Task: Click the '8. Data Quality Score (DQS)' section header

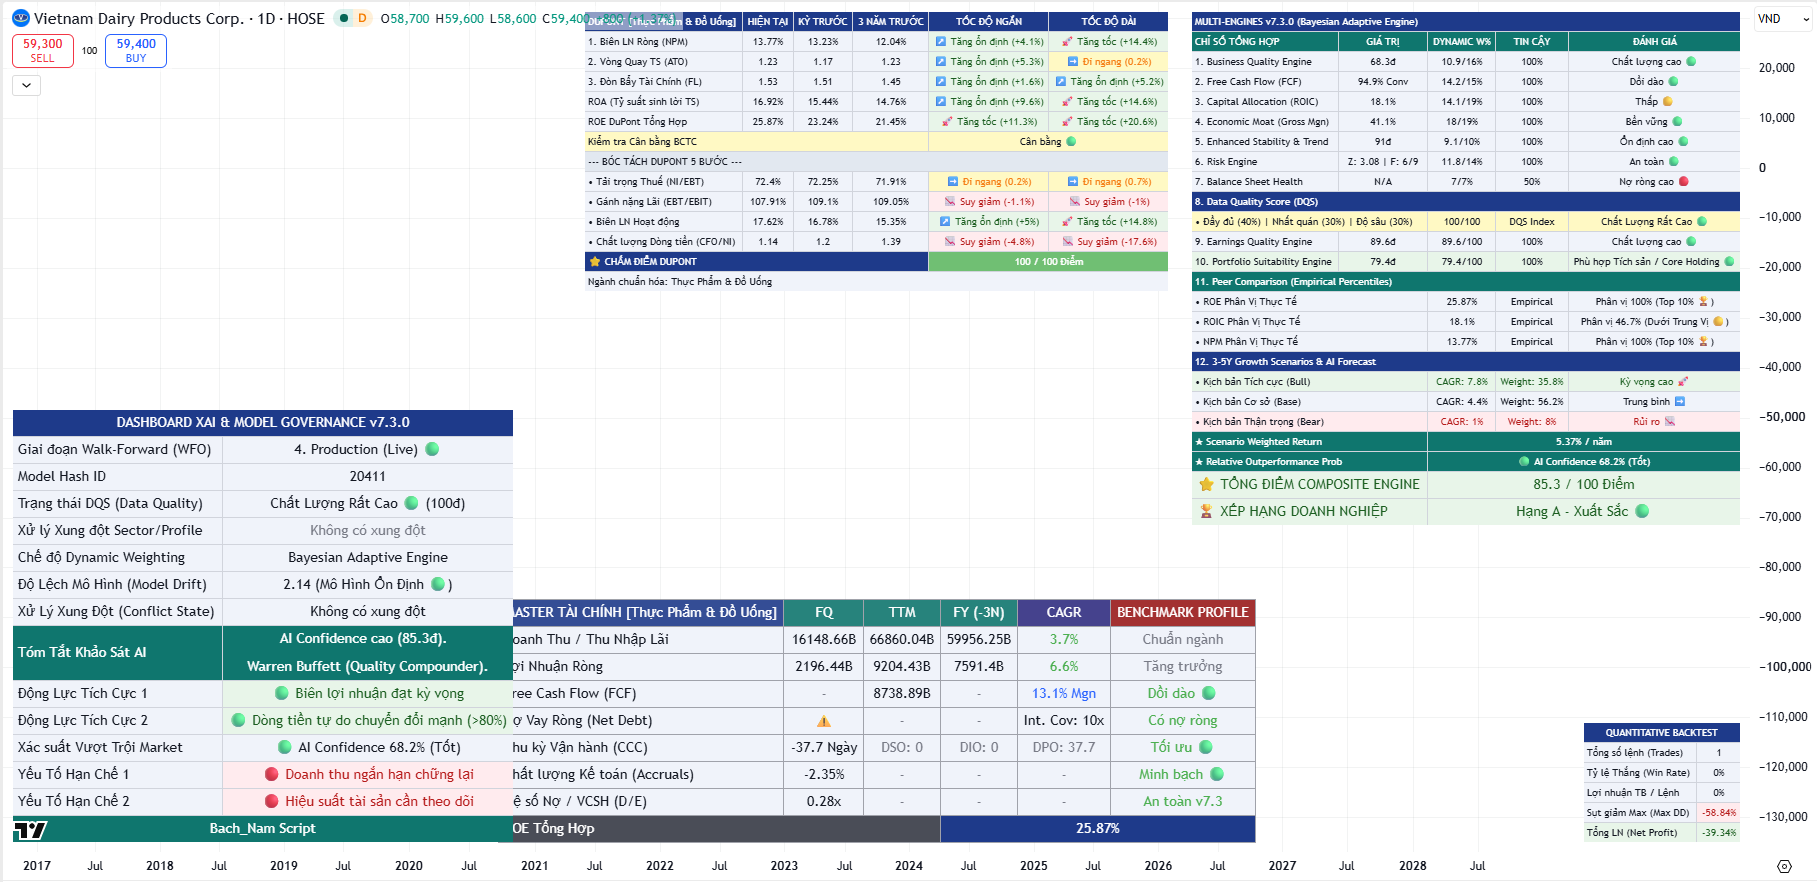Action: click(x=1466, y=202)
